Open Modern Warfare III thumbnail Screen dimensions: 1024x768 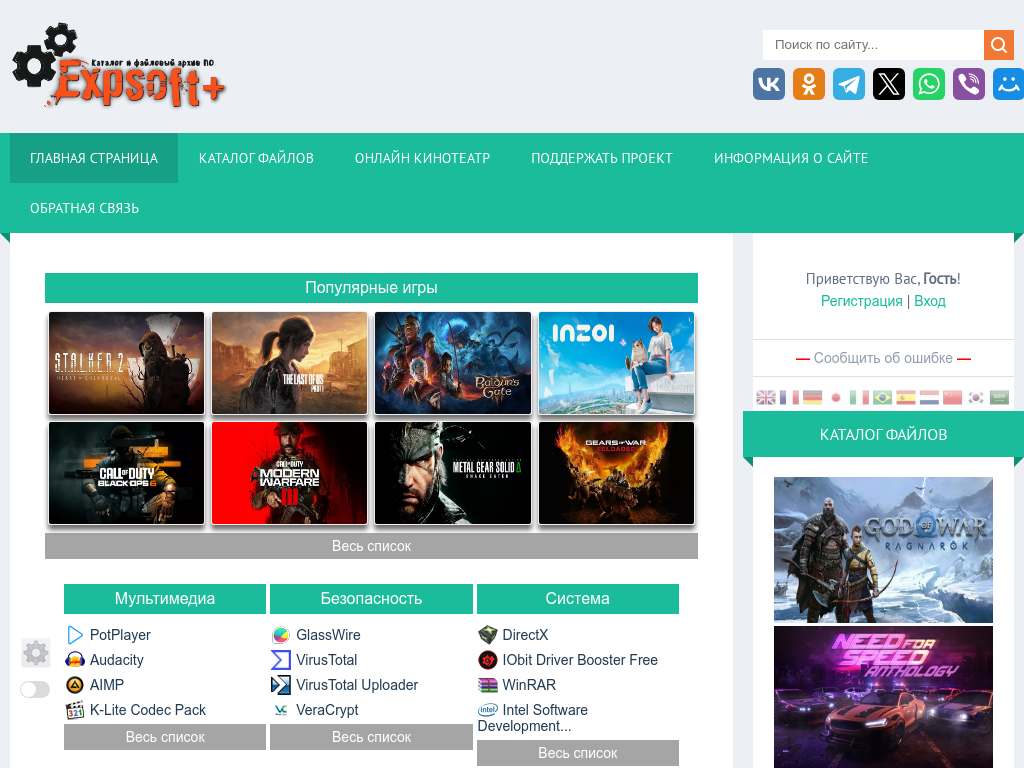pyautogui.click(x=290, y=473)
